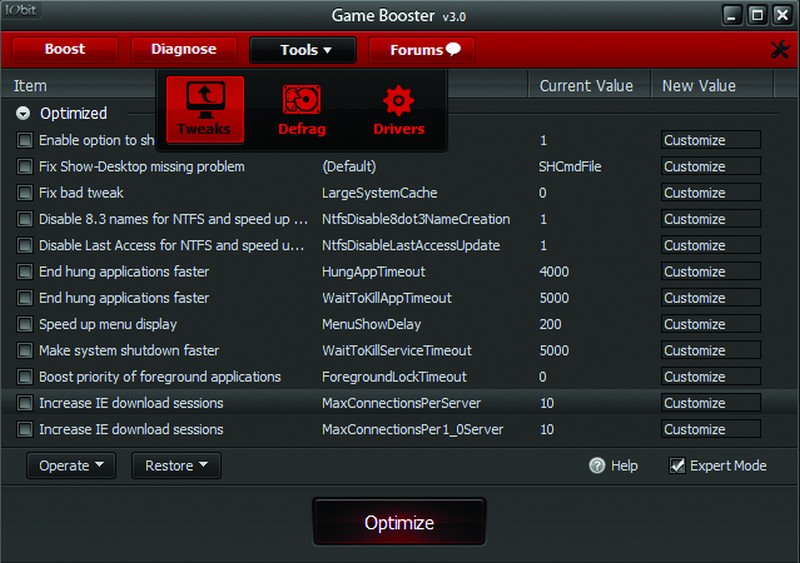Select the 'LargeSystemCache' cell
Viewport: 800px width, 563px height.
click(380, 192)
